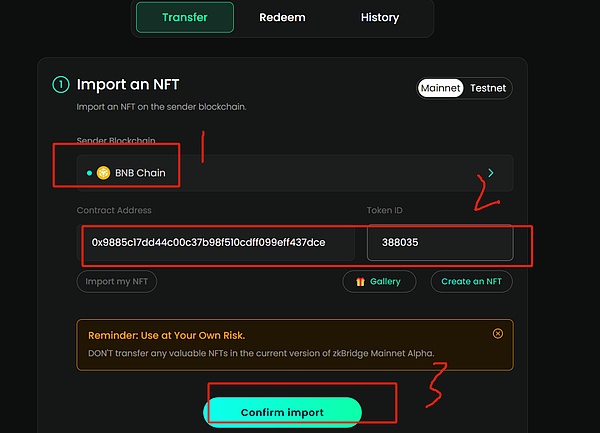Click the Create an NFT button
The width and height of the screenshot is (600, 433).
pos(471,282)
